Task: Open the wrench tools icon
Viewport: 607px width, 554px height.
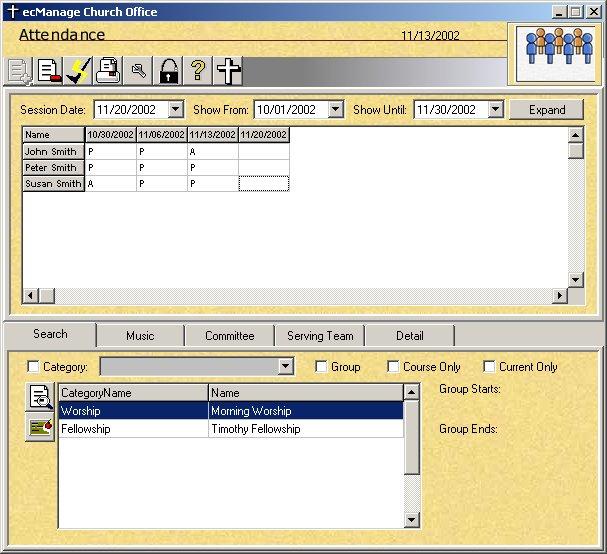Action: 138,71
